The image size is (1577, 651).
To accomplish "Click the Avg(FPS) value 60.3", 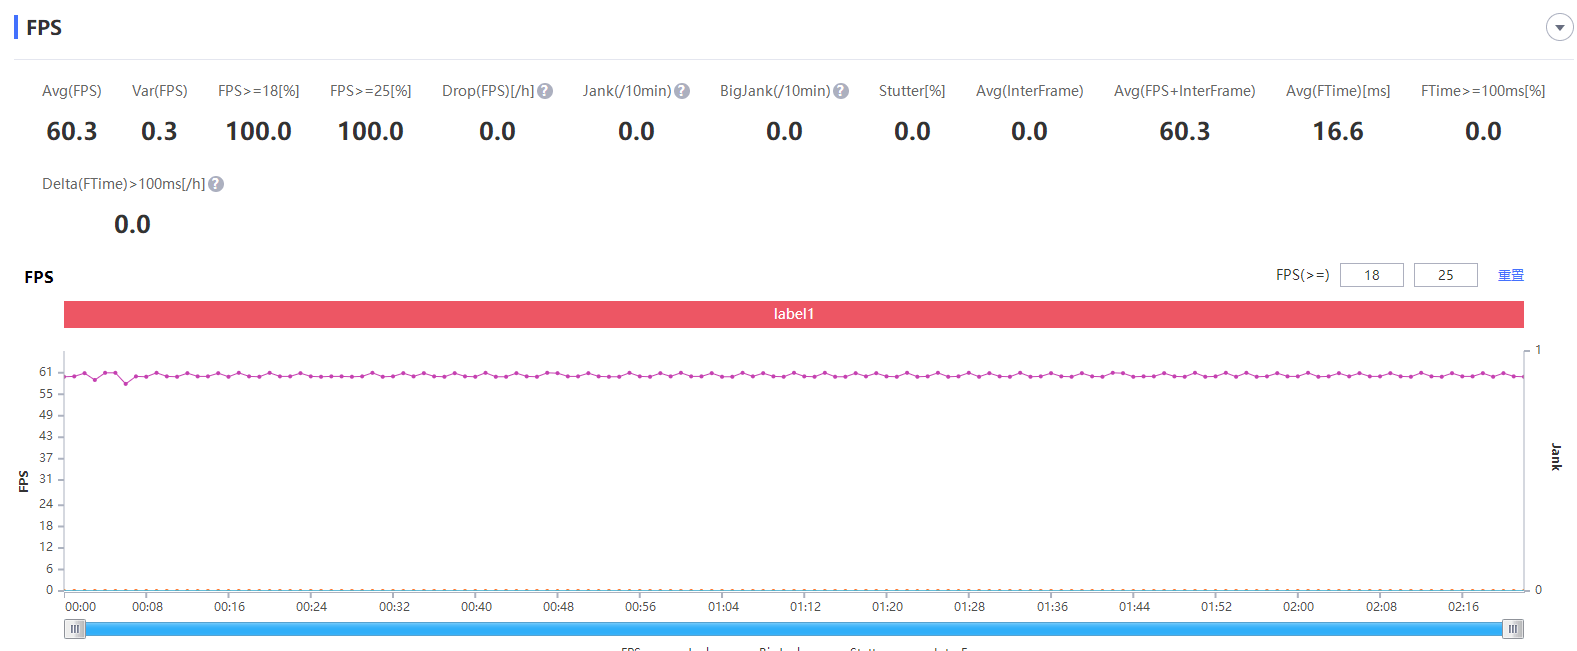I will point(72,131).
